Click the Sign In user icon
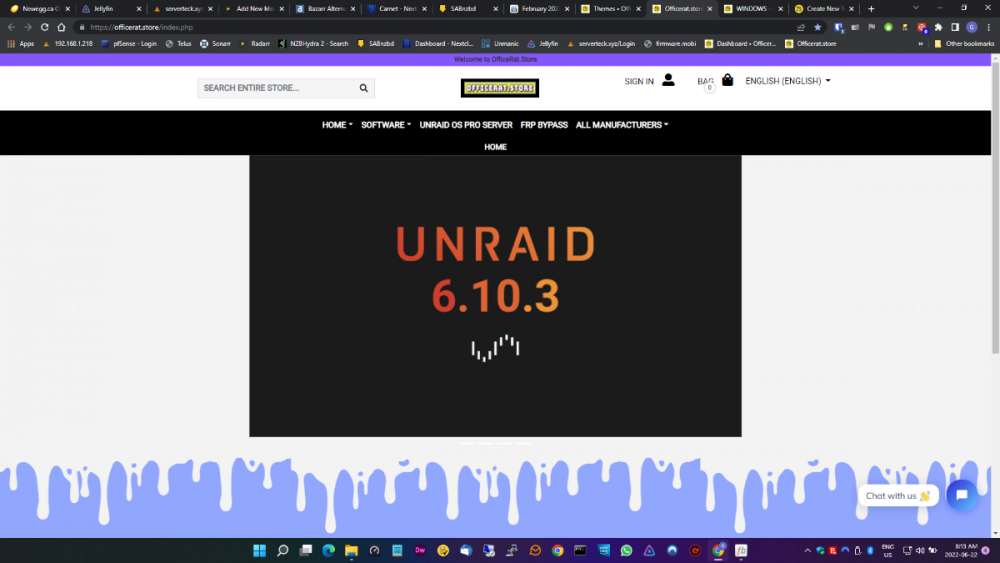 (668, 80)
